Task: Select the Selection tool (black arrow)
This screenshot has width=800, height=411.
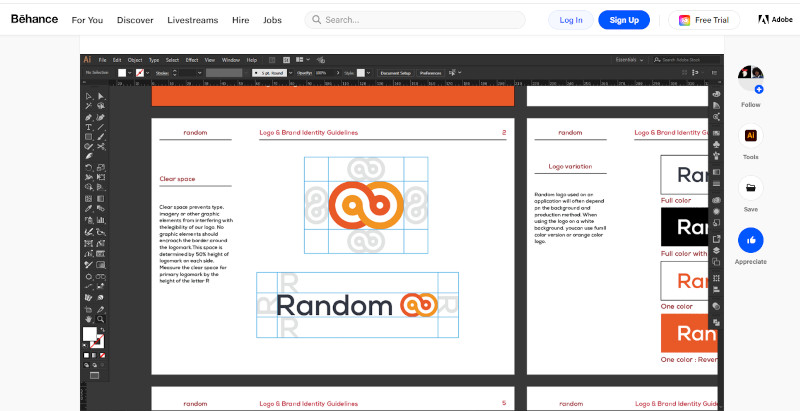Action: click(x=89, y=96)
